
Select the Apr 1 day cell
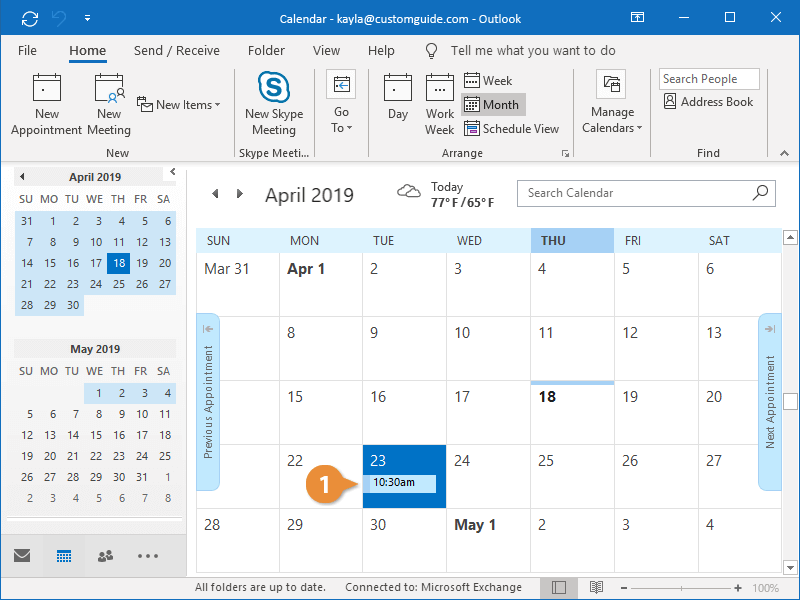[321, 285]
